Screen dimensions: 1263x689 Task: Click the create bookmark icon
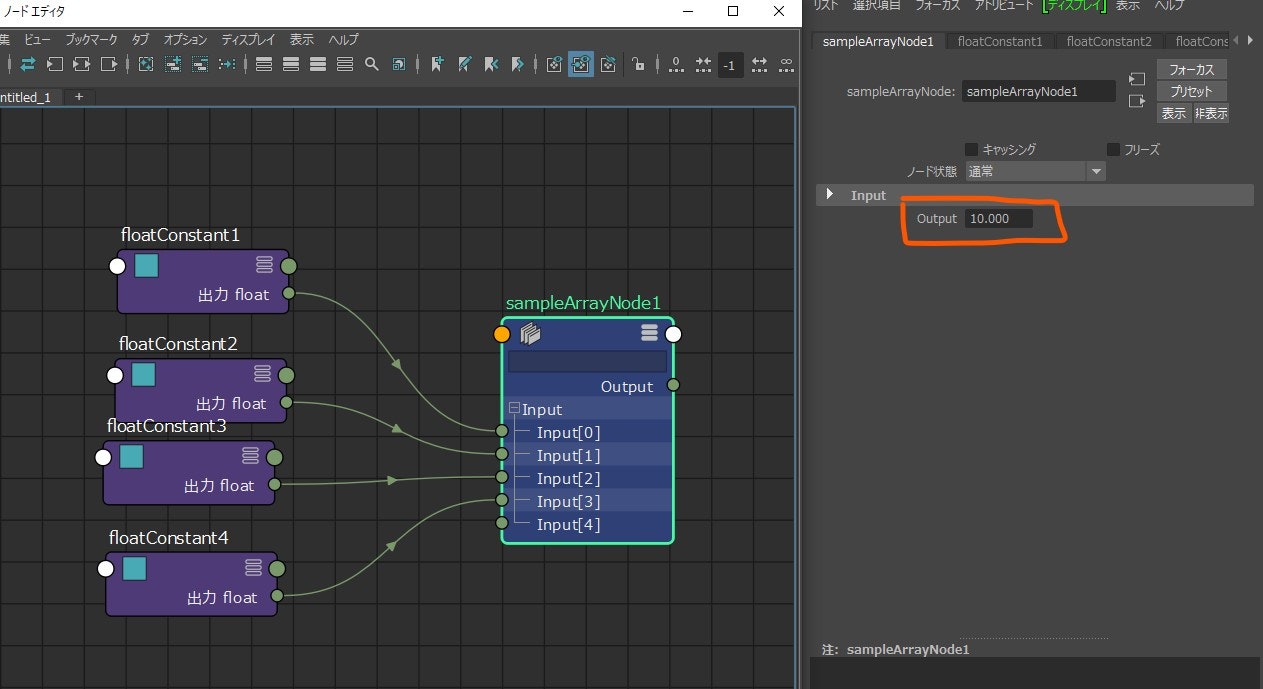(x=437, y=64)
